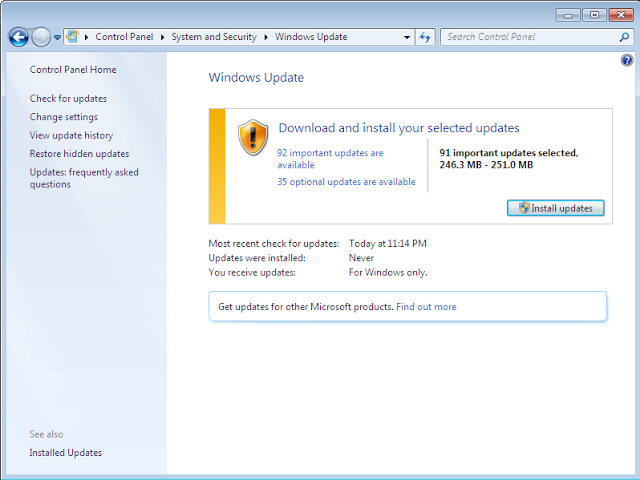
Task: Click 'For Windows only.' text
Action: pos(388,273)
